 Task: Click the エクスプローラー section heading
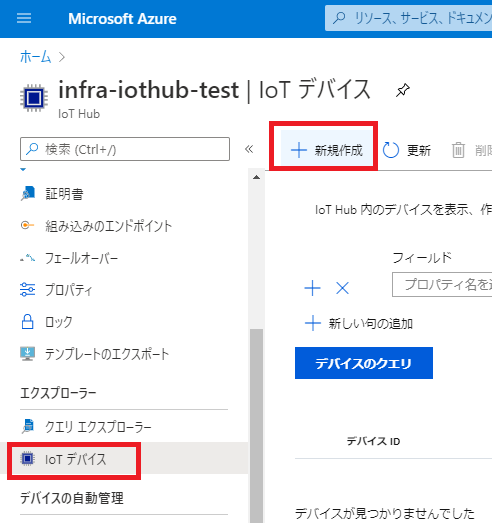click(58, 393)
